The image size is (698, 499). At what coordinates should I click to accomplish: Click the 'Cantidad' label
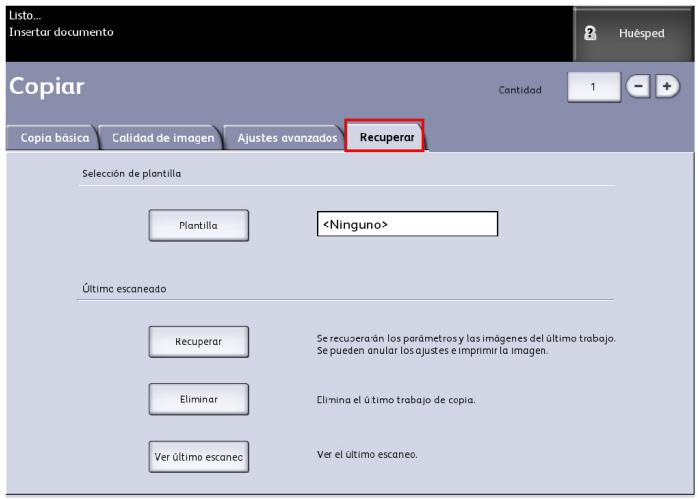point(520,90)
